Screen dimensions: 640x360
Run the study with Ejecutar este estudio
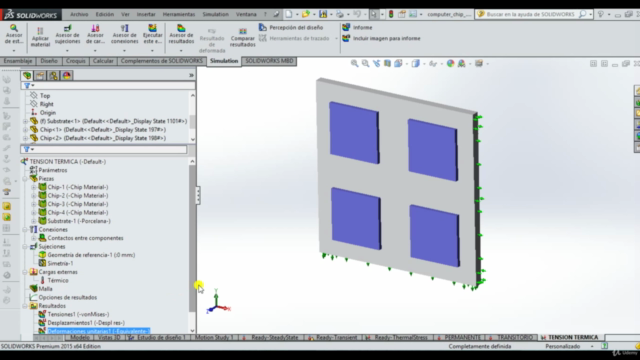[152, 34]
